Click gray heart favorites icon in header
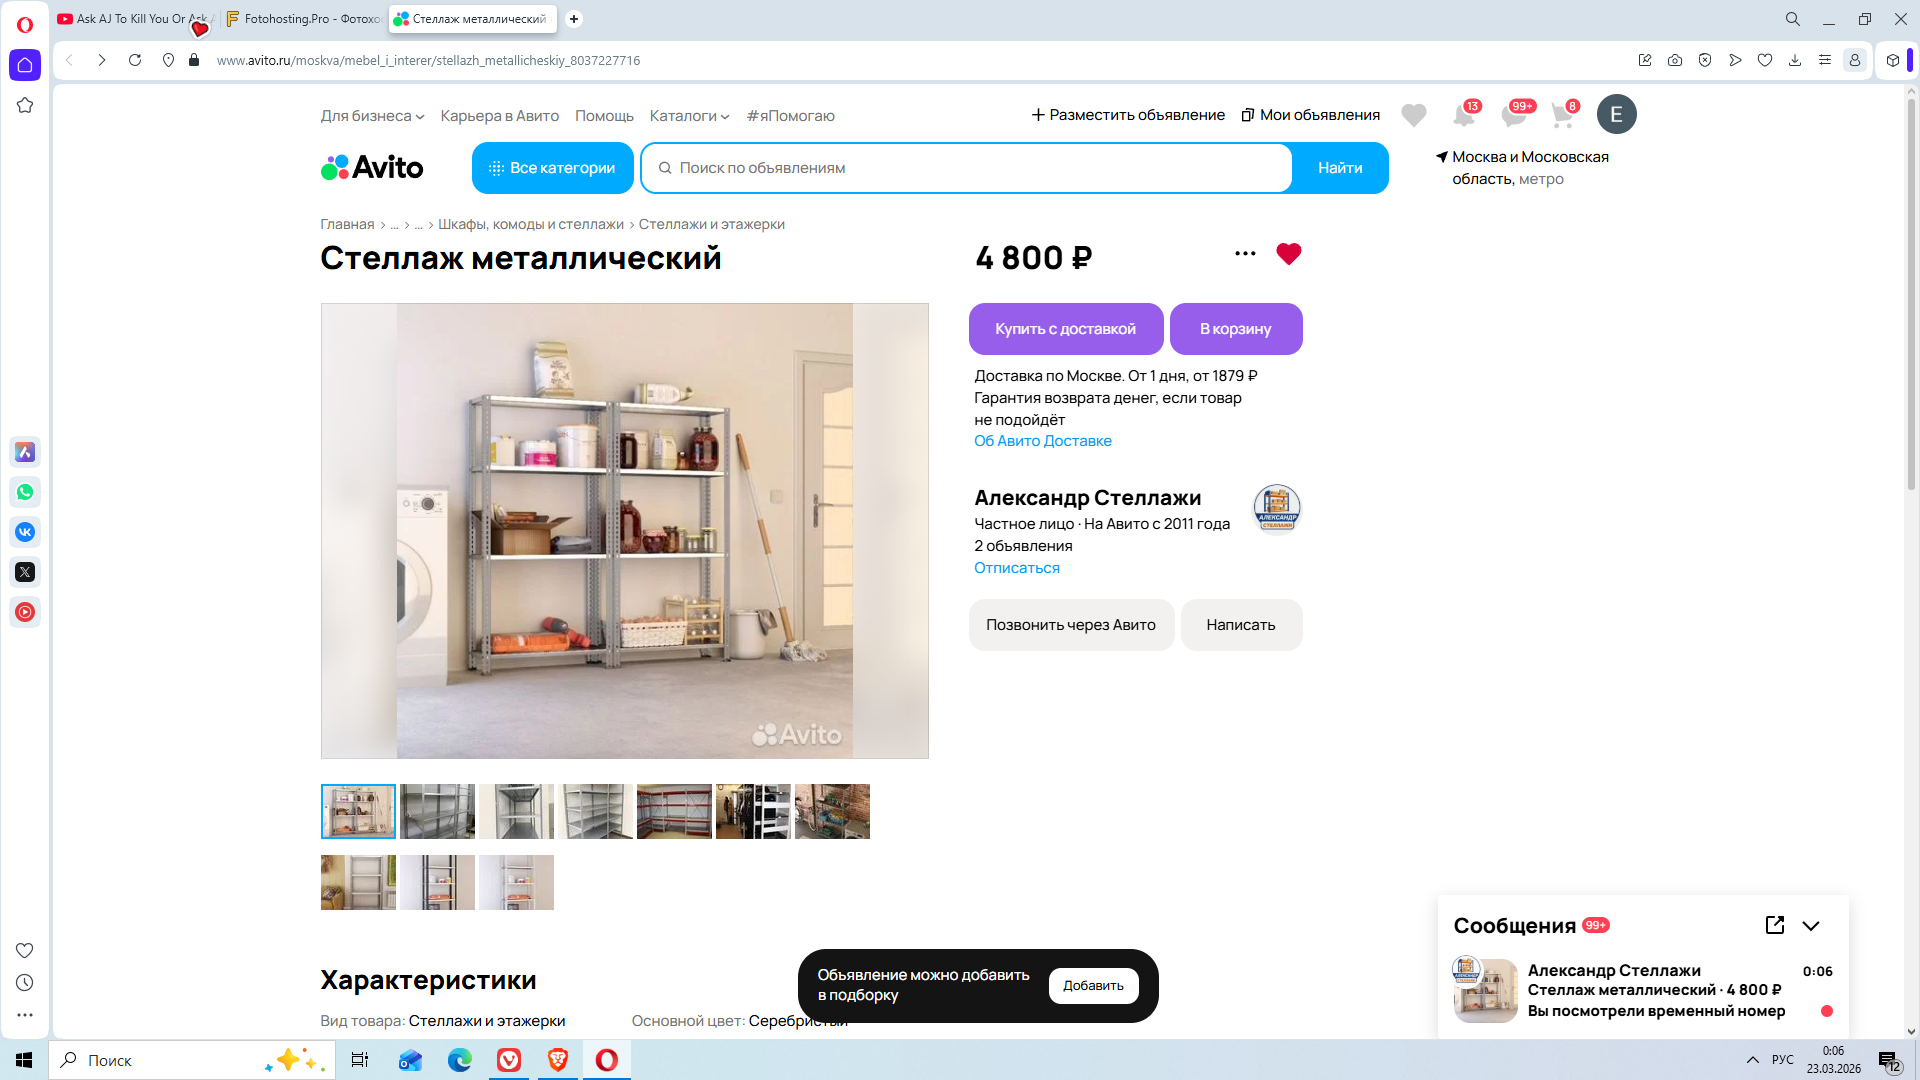Screen dimensions: 1920x1080 [x=1413, y=116]
